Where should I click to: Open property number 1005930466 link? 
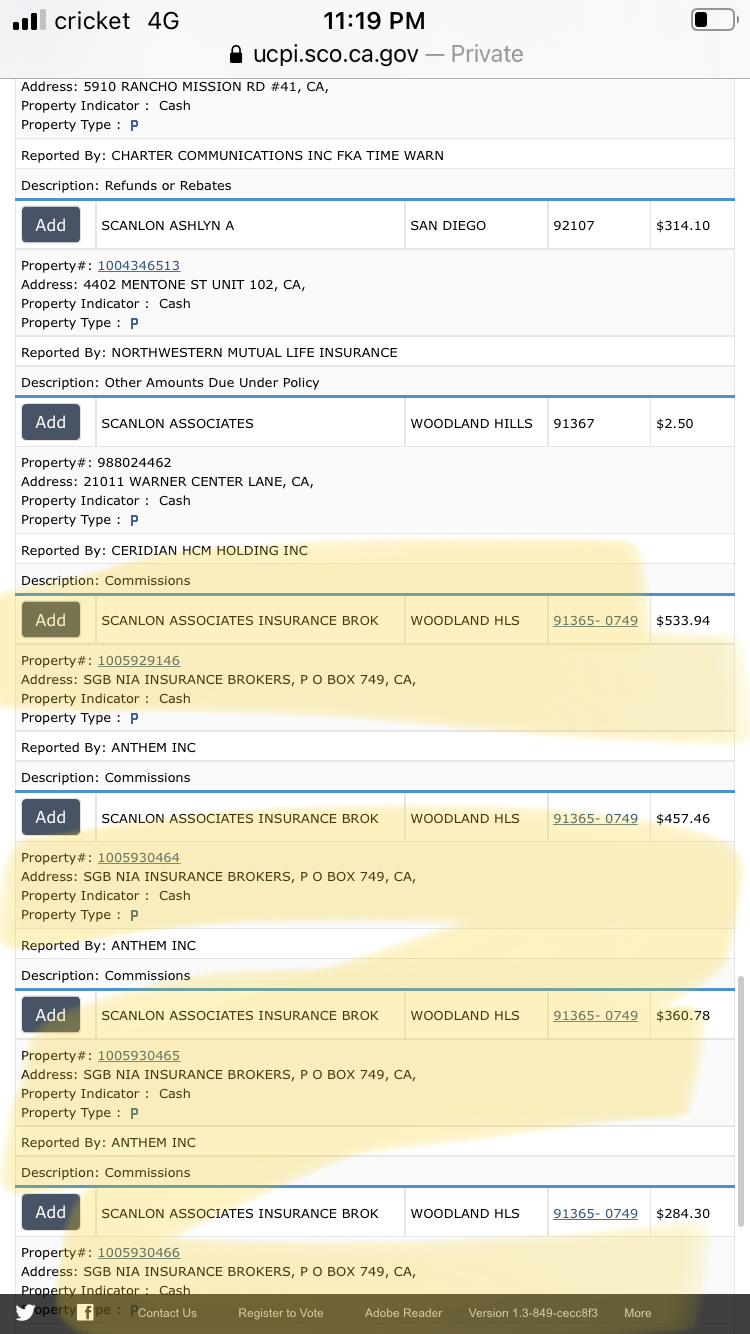pos(138,1252)
